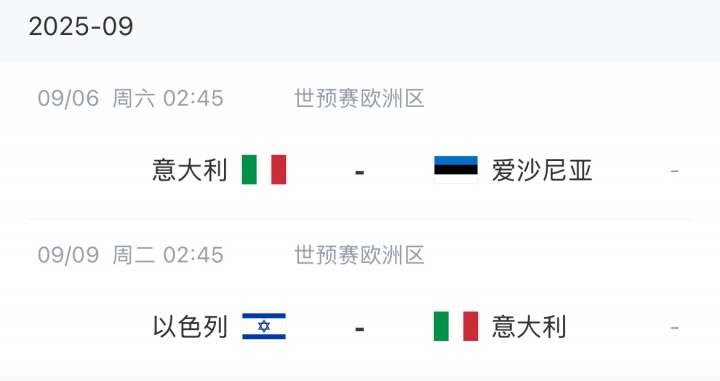Open the 2025-09 month header

coord(81,26)
